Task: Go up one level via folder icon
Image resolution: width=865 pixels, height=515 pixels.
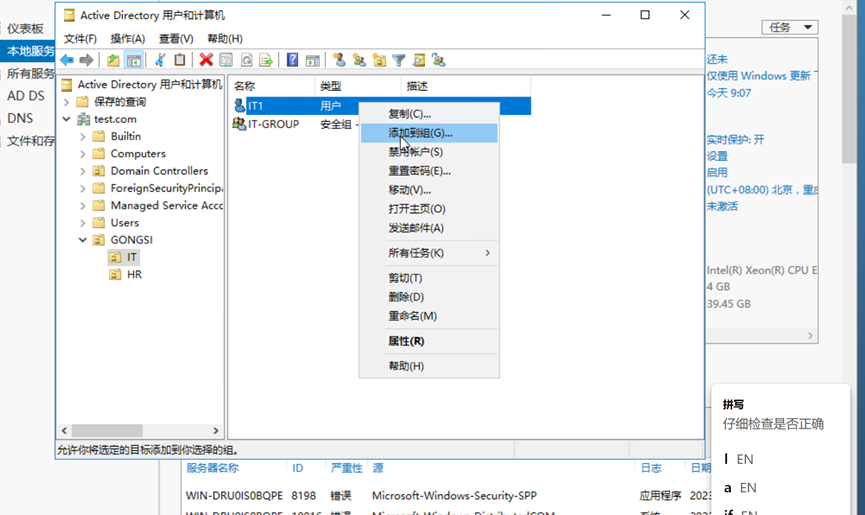Action: (113, 60)
